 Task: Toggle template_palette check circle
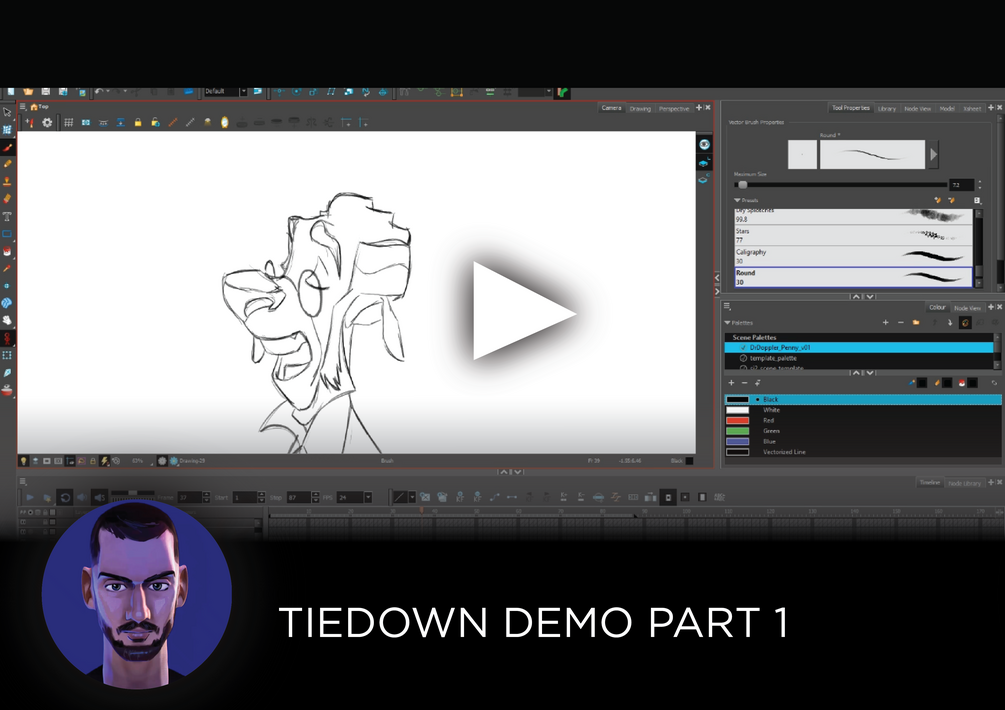pyautogui.click(x=743, y=358)
